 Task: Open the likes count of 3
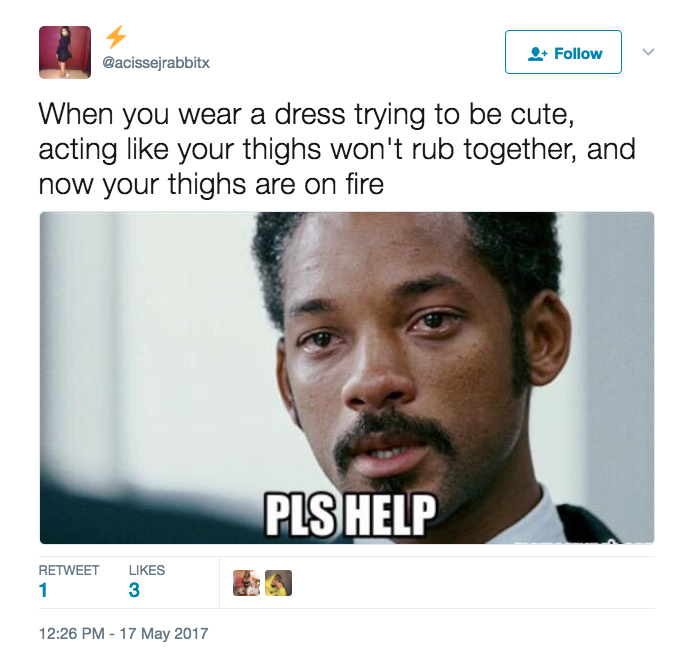134,590
